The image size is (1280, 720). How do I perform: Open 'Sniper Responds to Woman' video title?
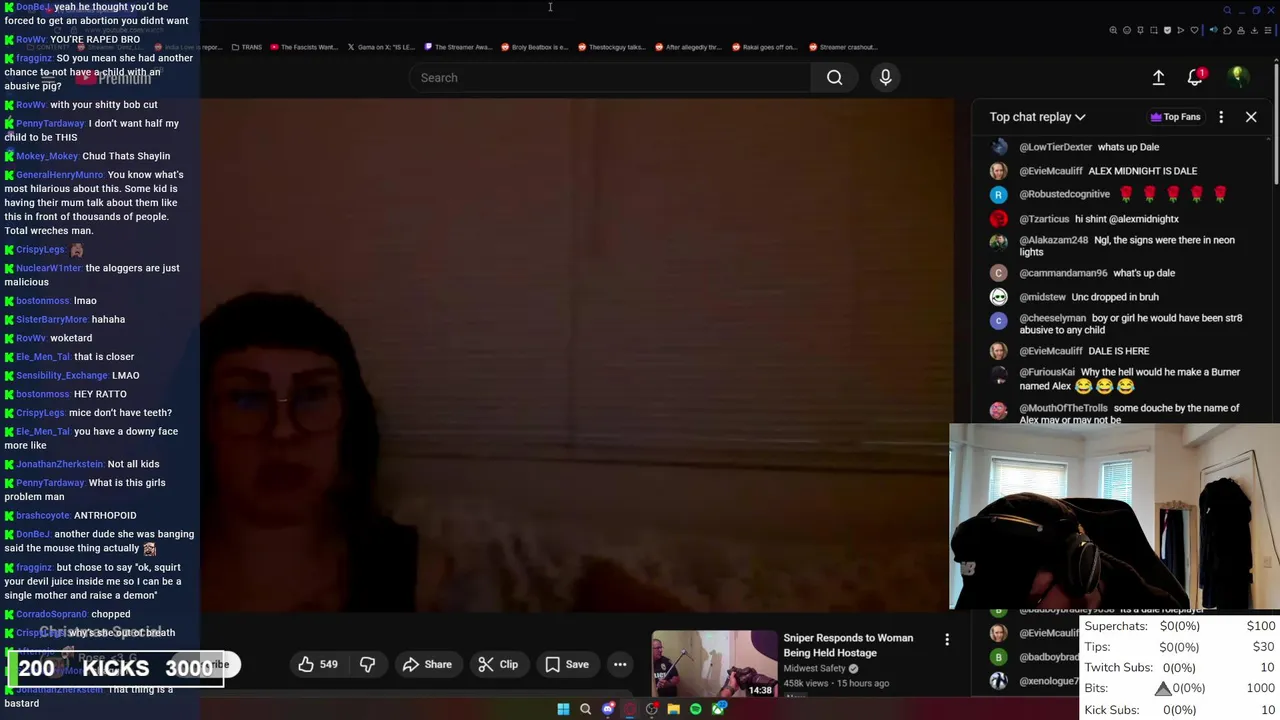point(848,645)
